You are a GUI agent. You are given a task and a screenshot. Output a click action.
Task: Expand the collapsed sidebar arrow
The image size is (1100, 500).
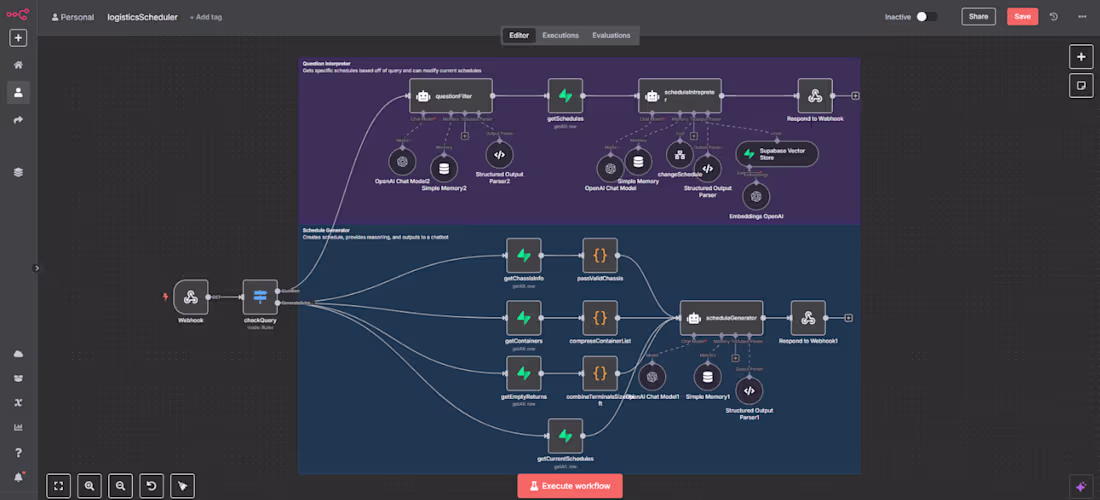click(x=37, y=267)
